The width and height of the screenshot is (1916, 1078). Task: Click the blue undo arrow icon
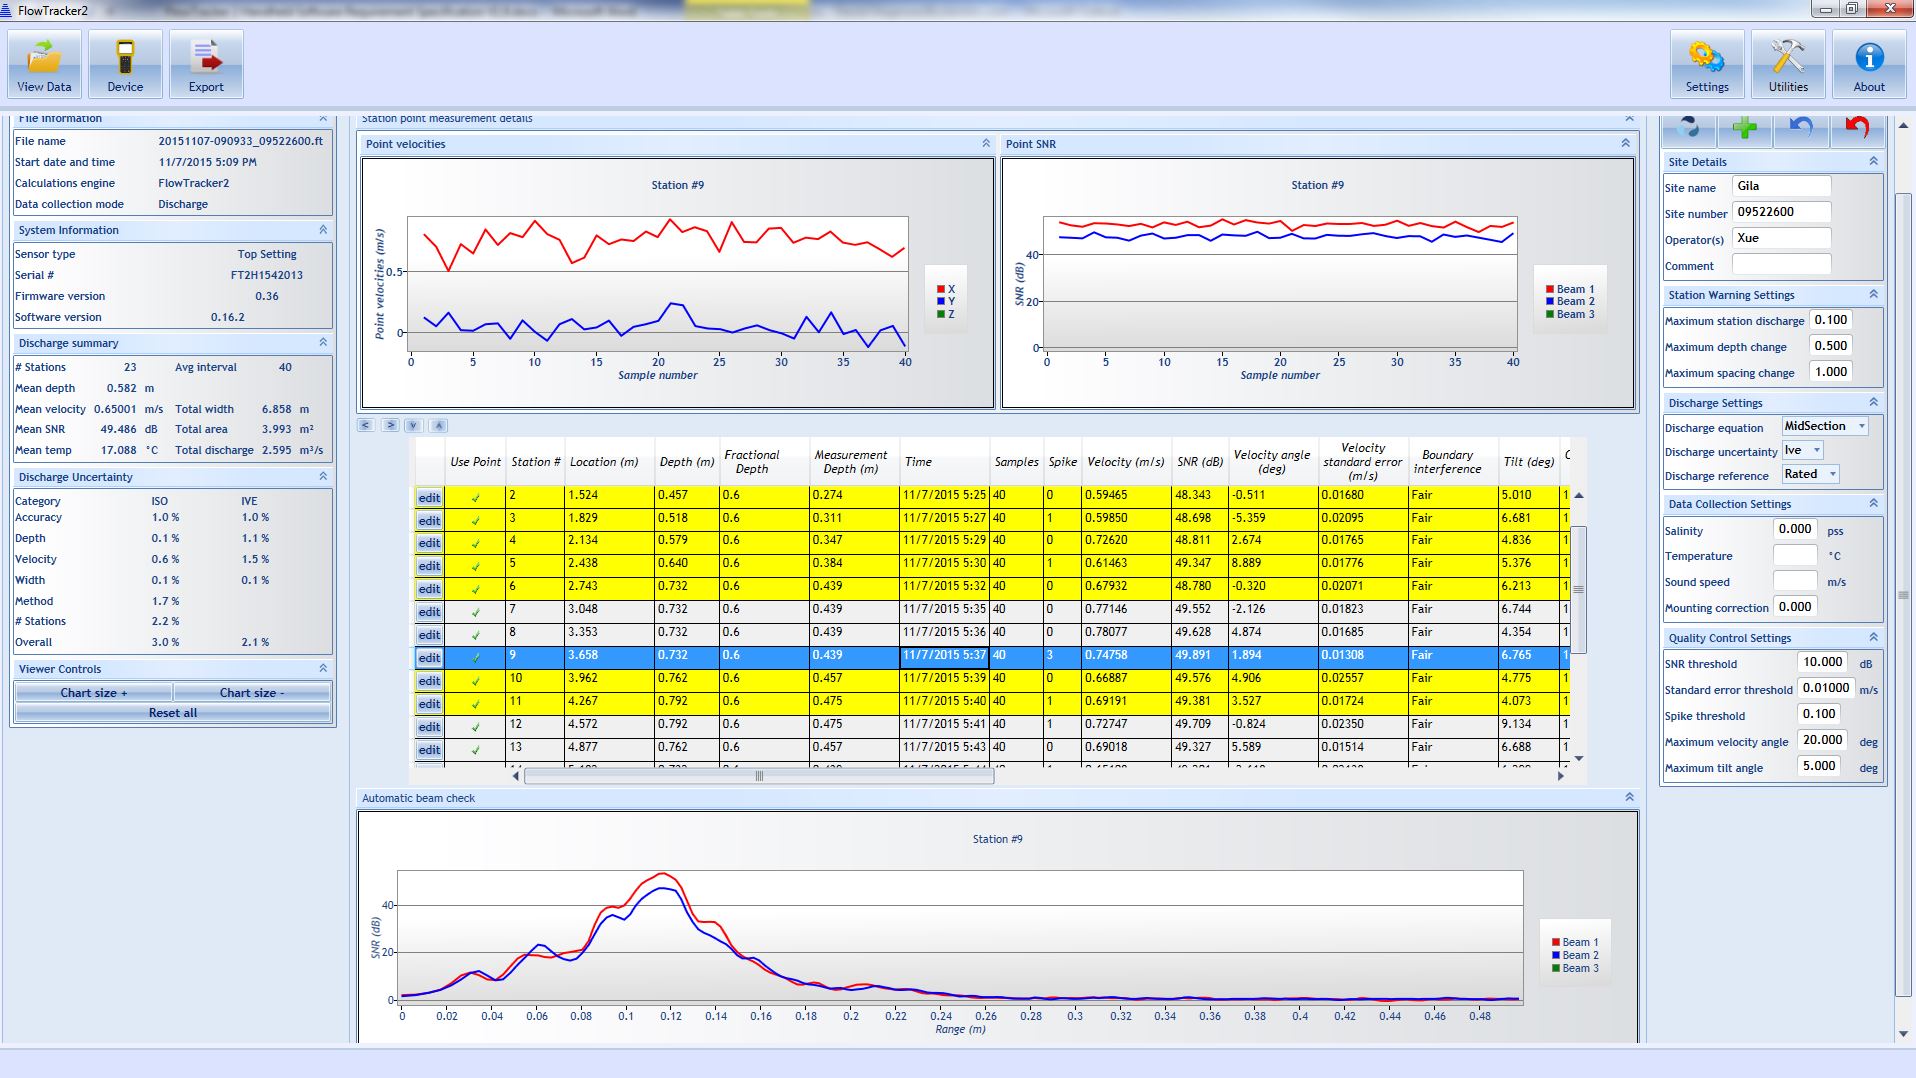point(1800,128)
